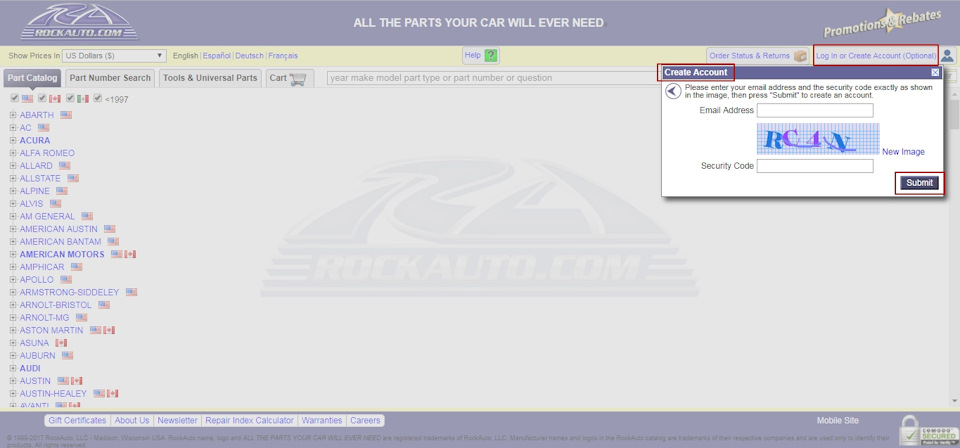This screenshot has height=448, width=960.
Task: Click the Canada flag next to ASUNA
Action: coord(61,343)
